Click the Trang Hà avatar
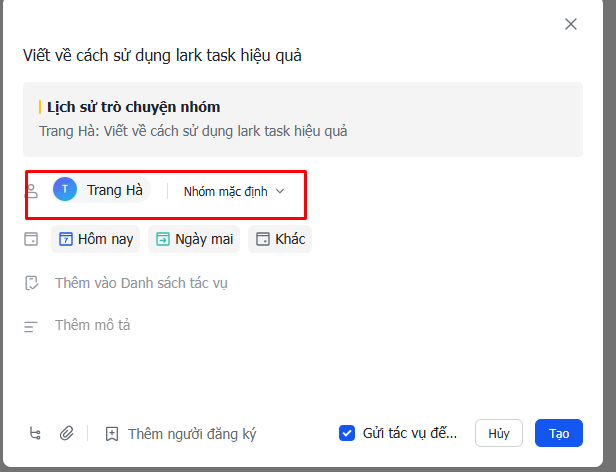 coord(65,189)
